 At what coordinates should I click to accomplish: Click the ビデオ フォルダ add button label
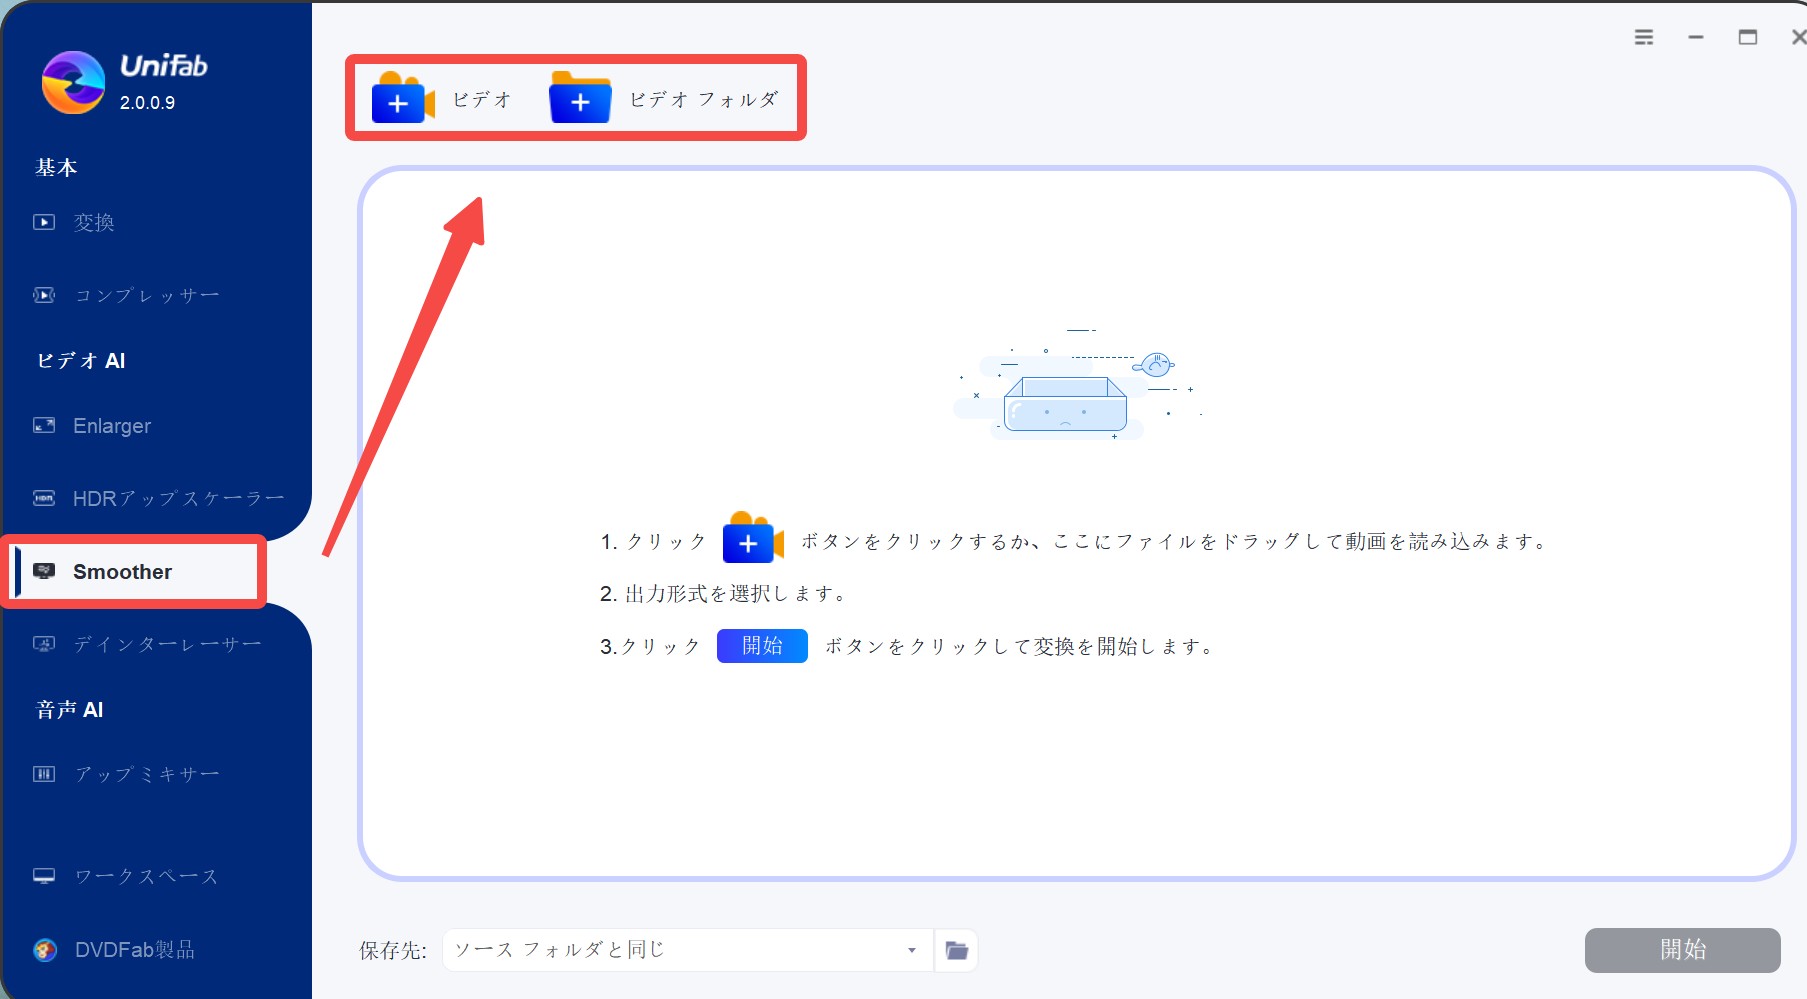[x=704, y=99]
